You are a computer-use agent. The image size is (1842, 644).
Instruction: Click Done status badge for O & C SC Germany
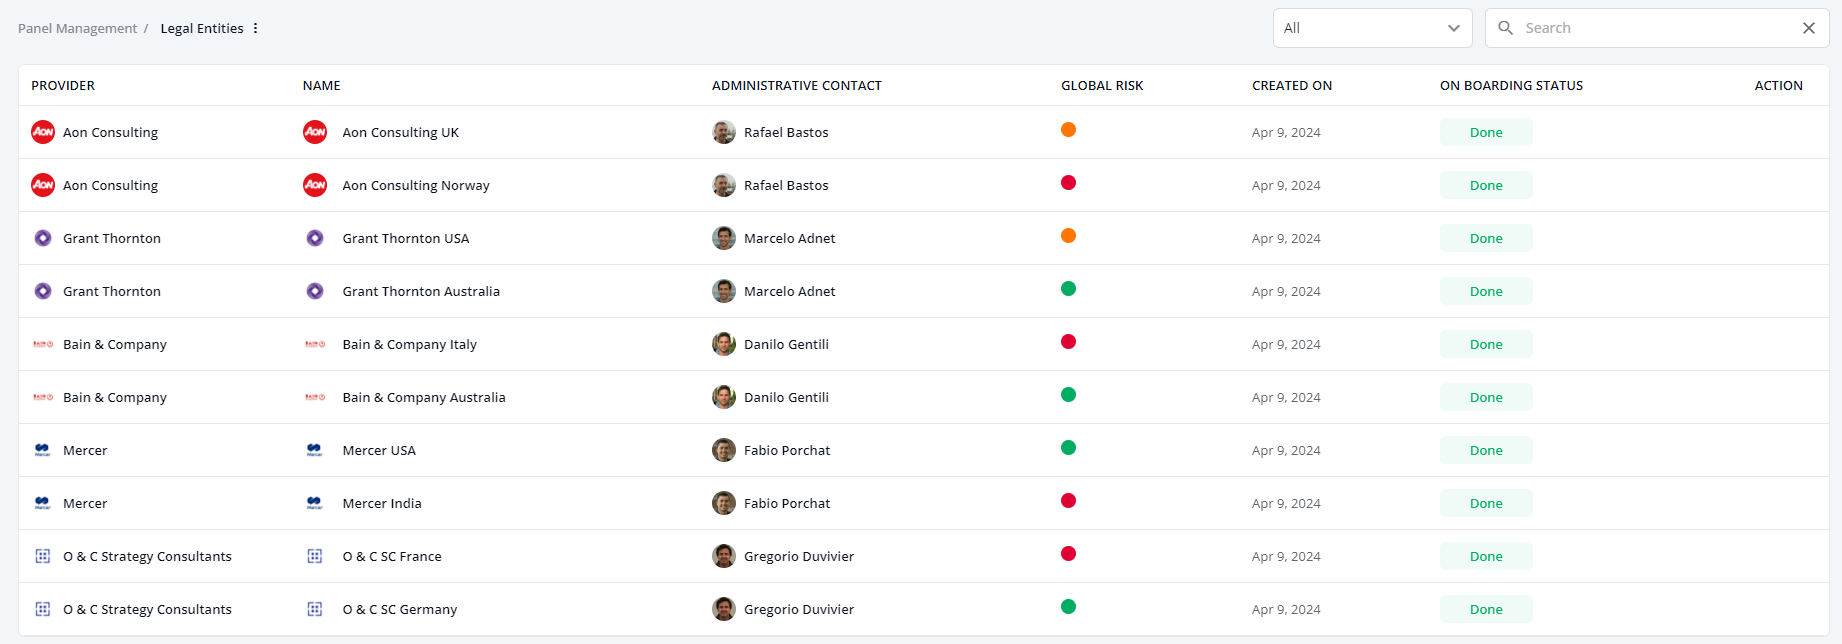(1486, 609)
